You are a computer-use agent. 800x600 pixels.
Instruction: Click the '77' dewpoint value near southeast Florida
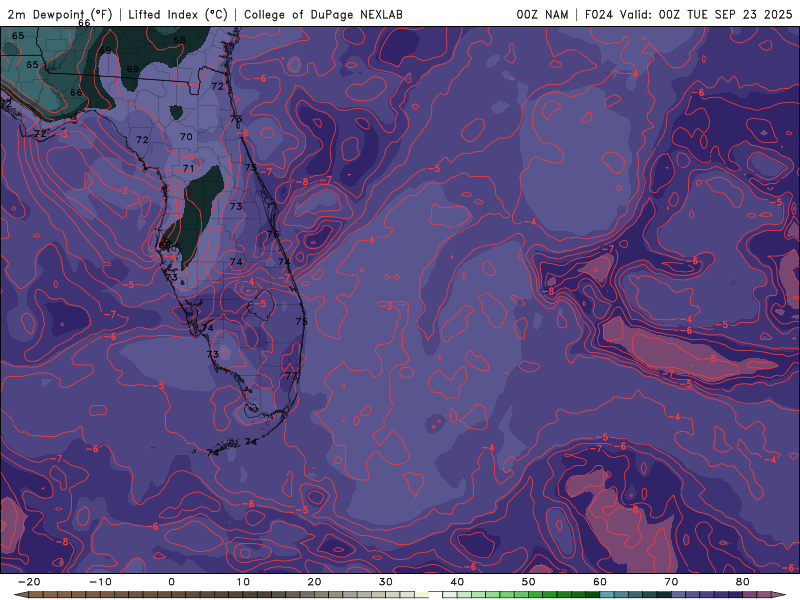291,376
